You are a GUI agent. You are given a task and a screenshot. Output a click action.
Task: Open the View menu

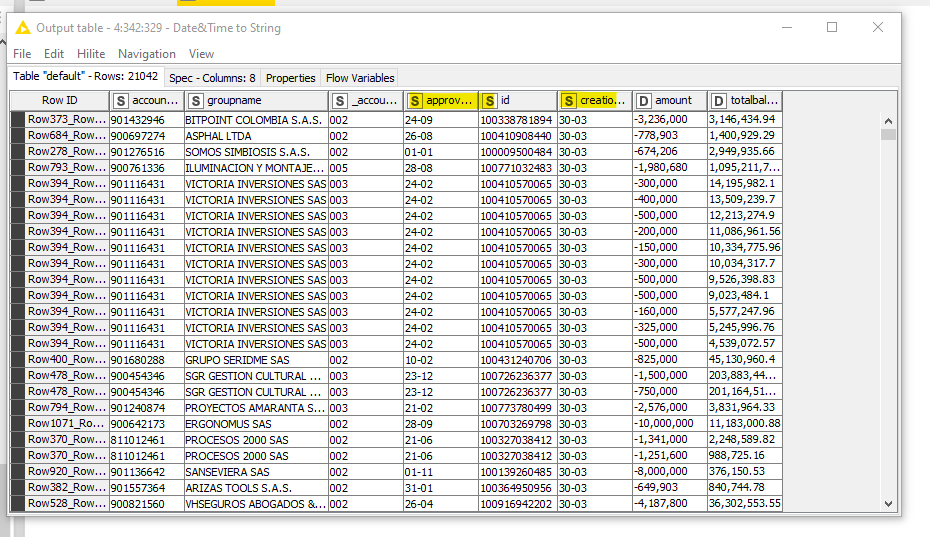pyautogui.click(x=201, y=54)
